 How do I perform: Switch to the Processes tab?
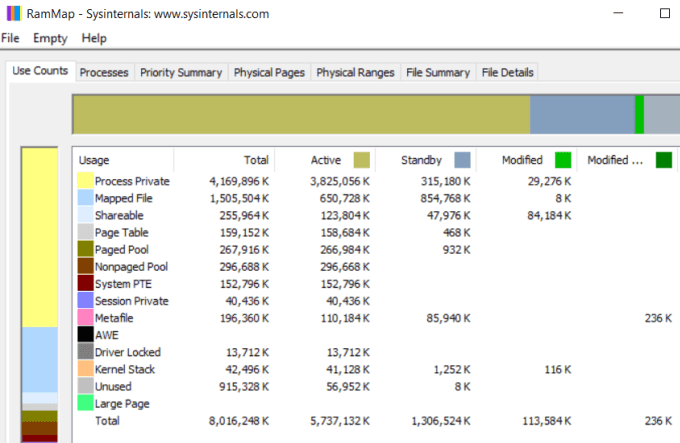pos(104,72)
